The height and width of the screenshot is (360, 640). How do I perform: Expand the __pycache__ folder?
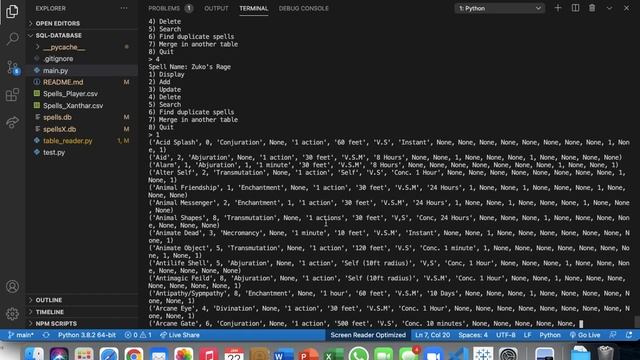[x=64, y=47]
